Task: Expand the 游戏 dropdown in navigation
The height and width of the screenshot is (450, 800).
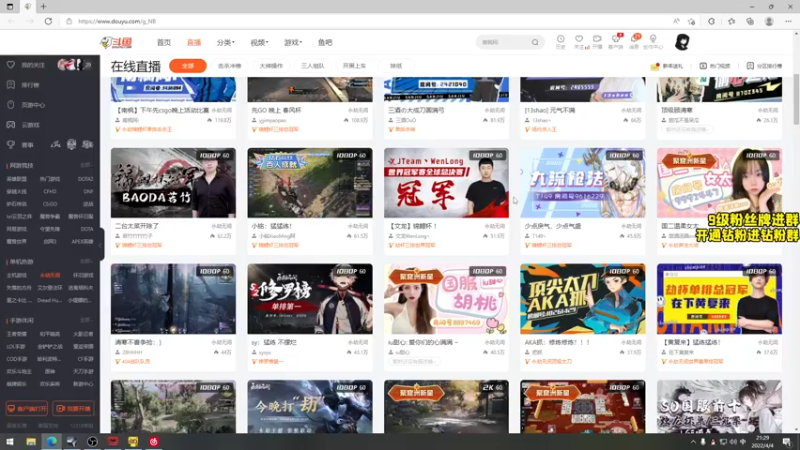Action: point(293,42)
